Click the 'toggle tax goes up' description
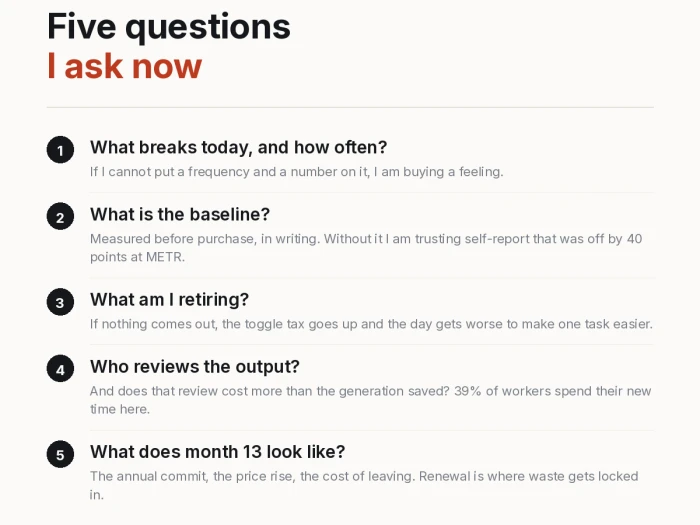Image resolution: width=700 pixels, height=525 pixels. click(371, 324)
